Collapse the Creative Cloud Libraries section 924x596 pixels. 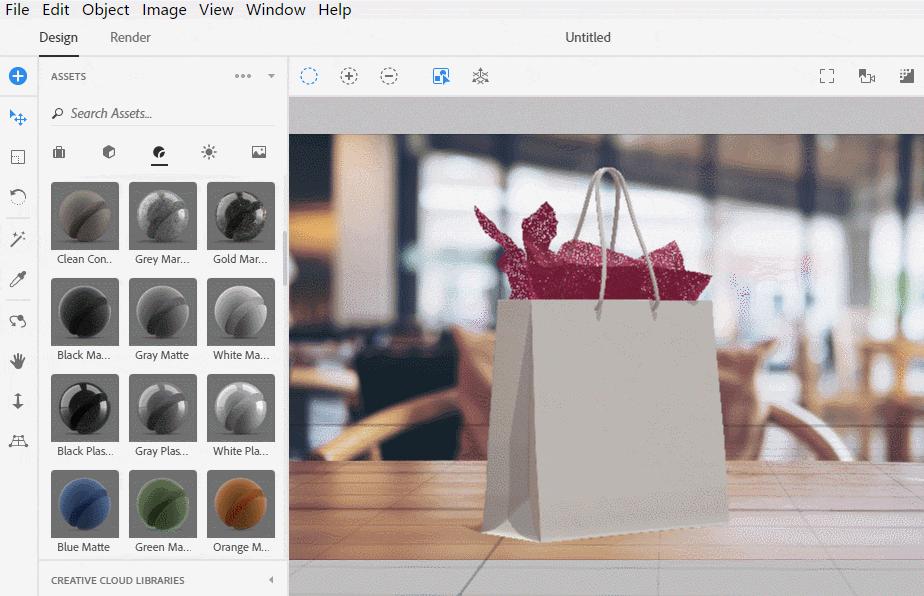click(270, 580)
